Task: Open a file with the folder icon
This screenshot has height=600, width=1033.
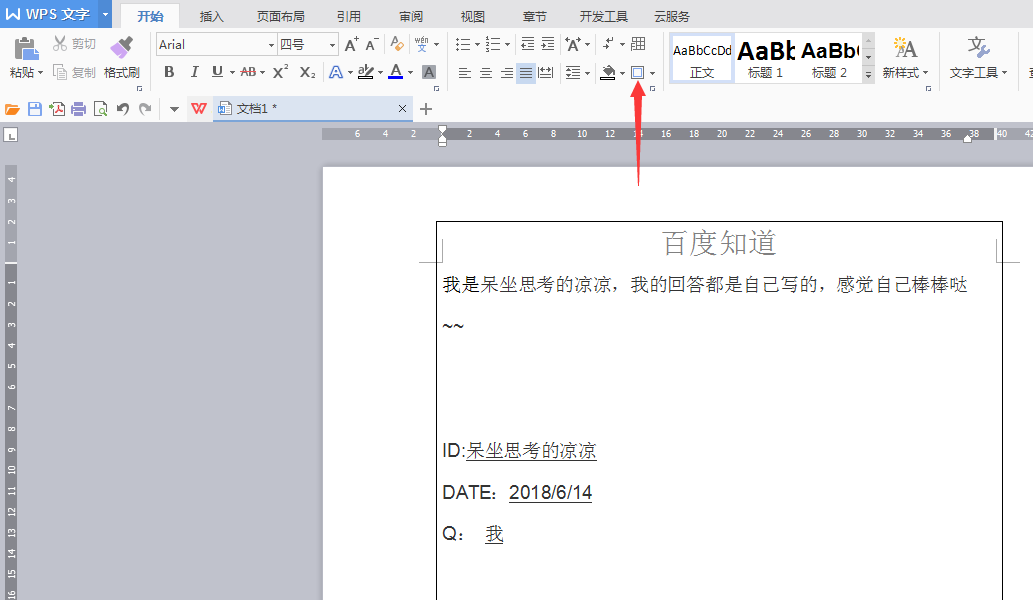Action: [x=12, y=109]
